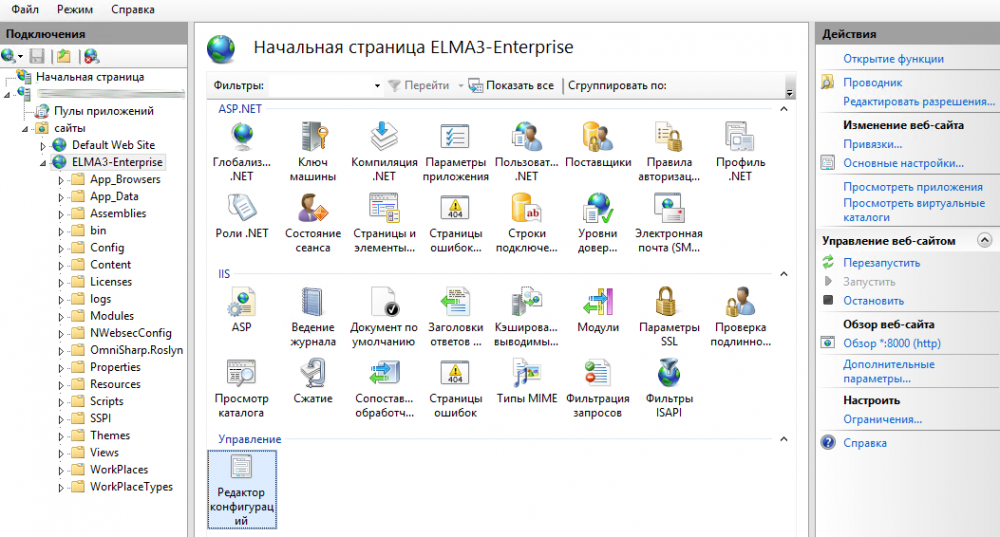Collapse the Управление group section chevron
This screenshot has width=1000, height=537.
[784, 439]
